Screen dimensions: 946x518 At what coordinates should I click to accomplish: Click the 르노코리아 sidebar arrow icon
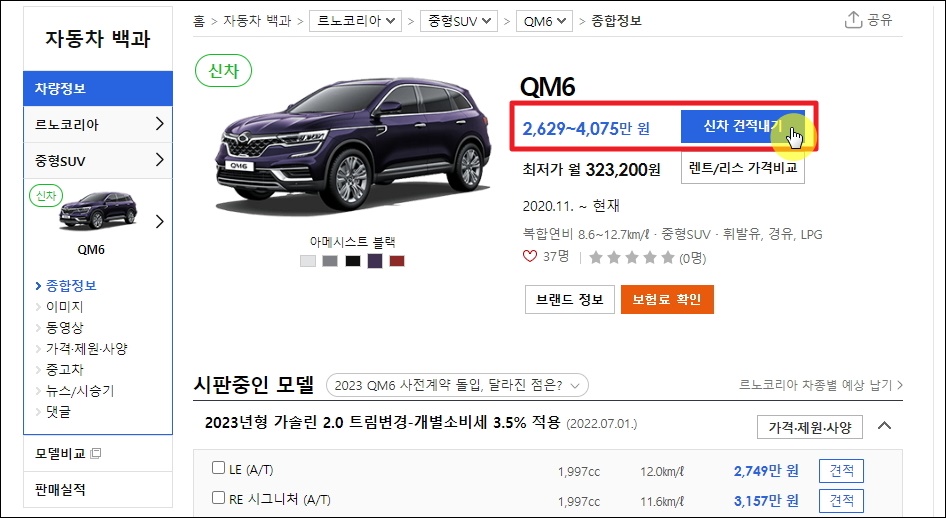click(159, 124)
